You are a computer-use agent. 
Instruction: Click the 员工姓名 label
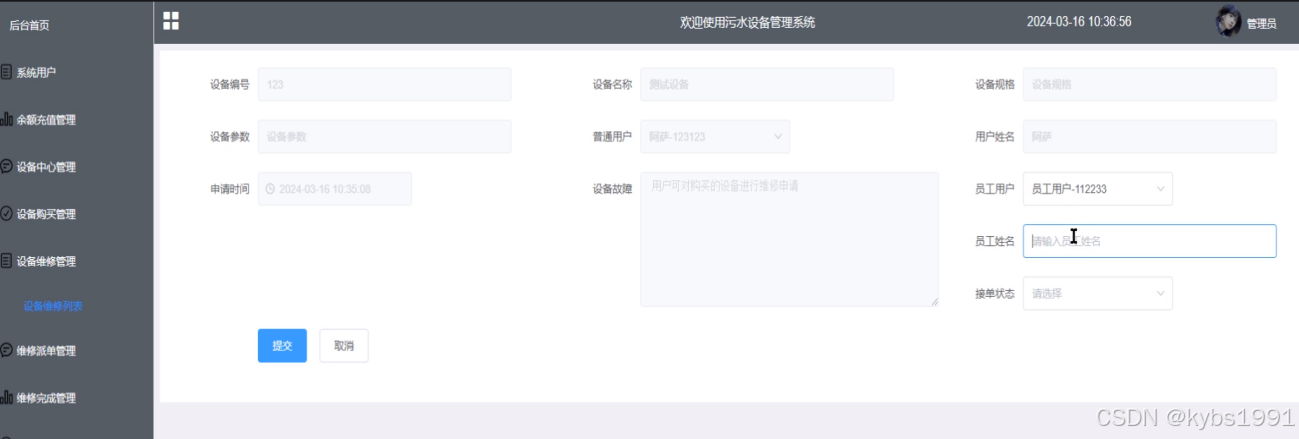pyautogui.click(x=995, y=241)
